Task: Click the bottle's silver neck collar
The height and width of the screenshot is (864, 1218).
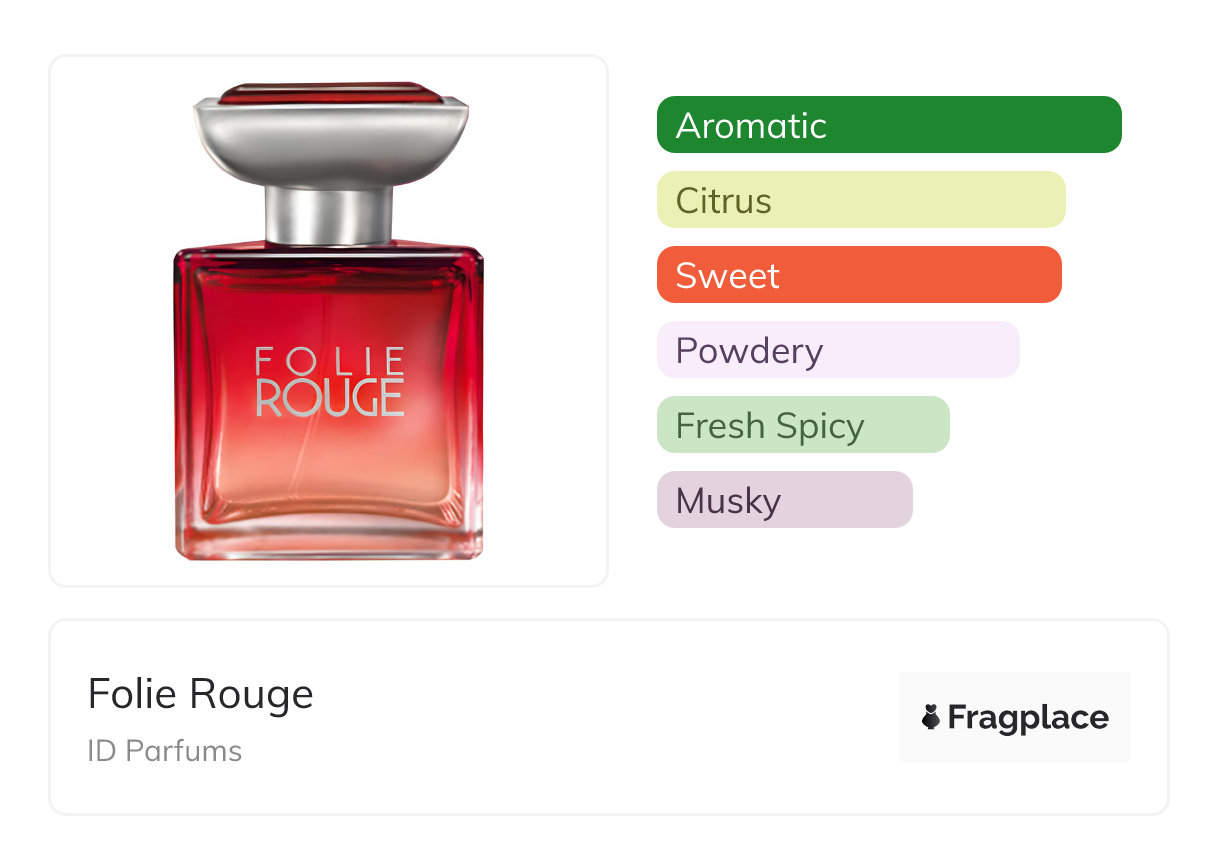Action: [x=328, y=216]
